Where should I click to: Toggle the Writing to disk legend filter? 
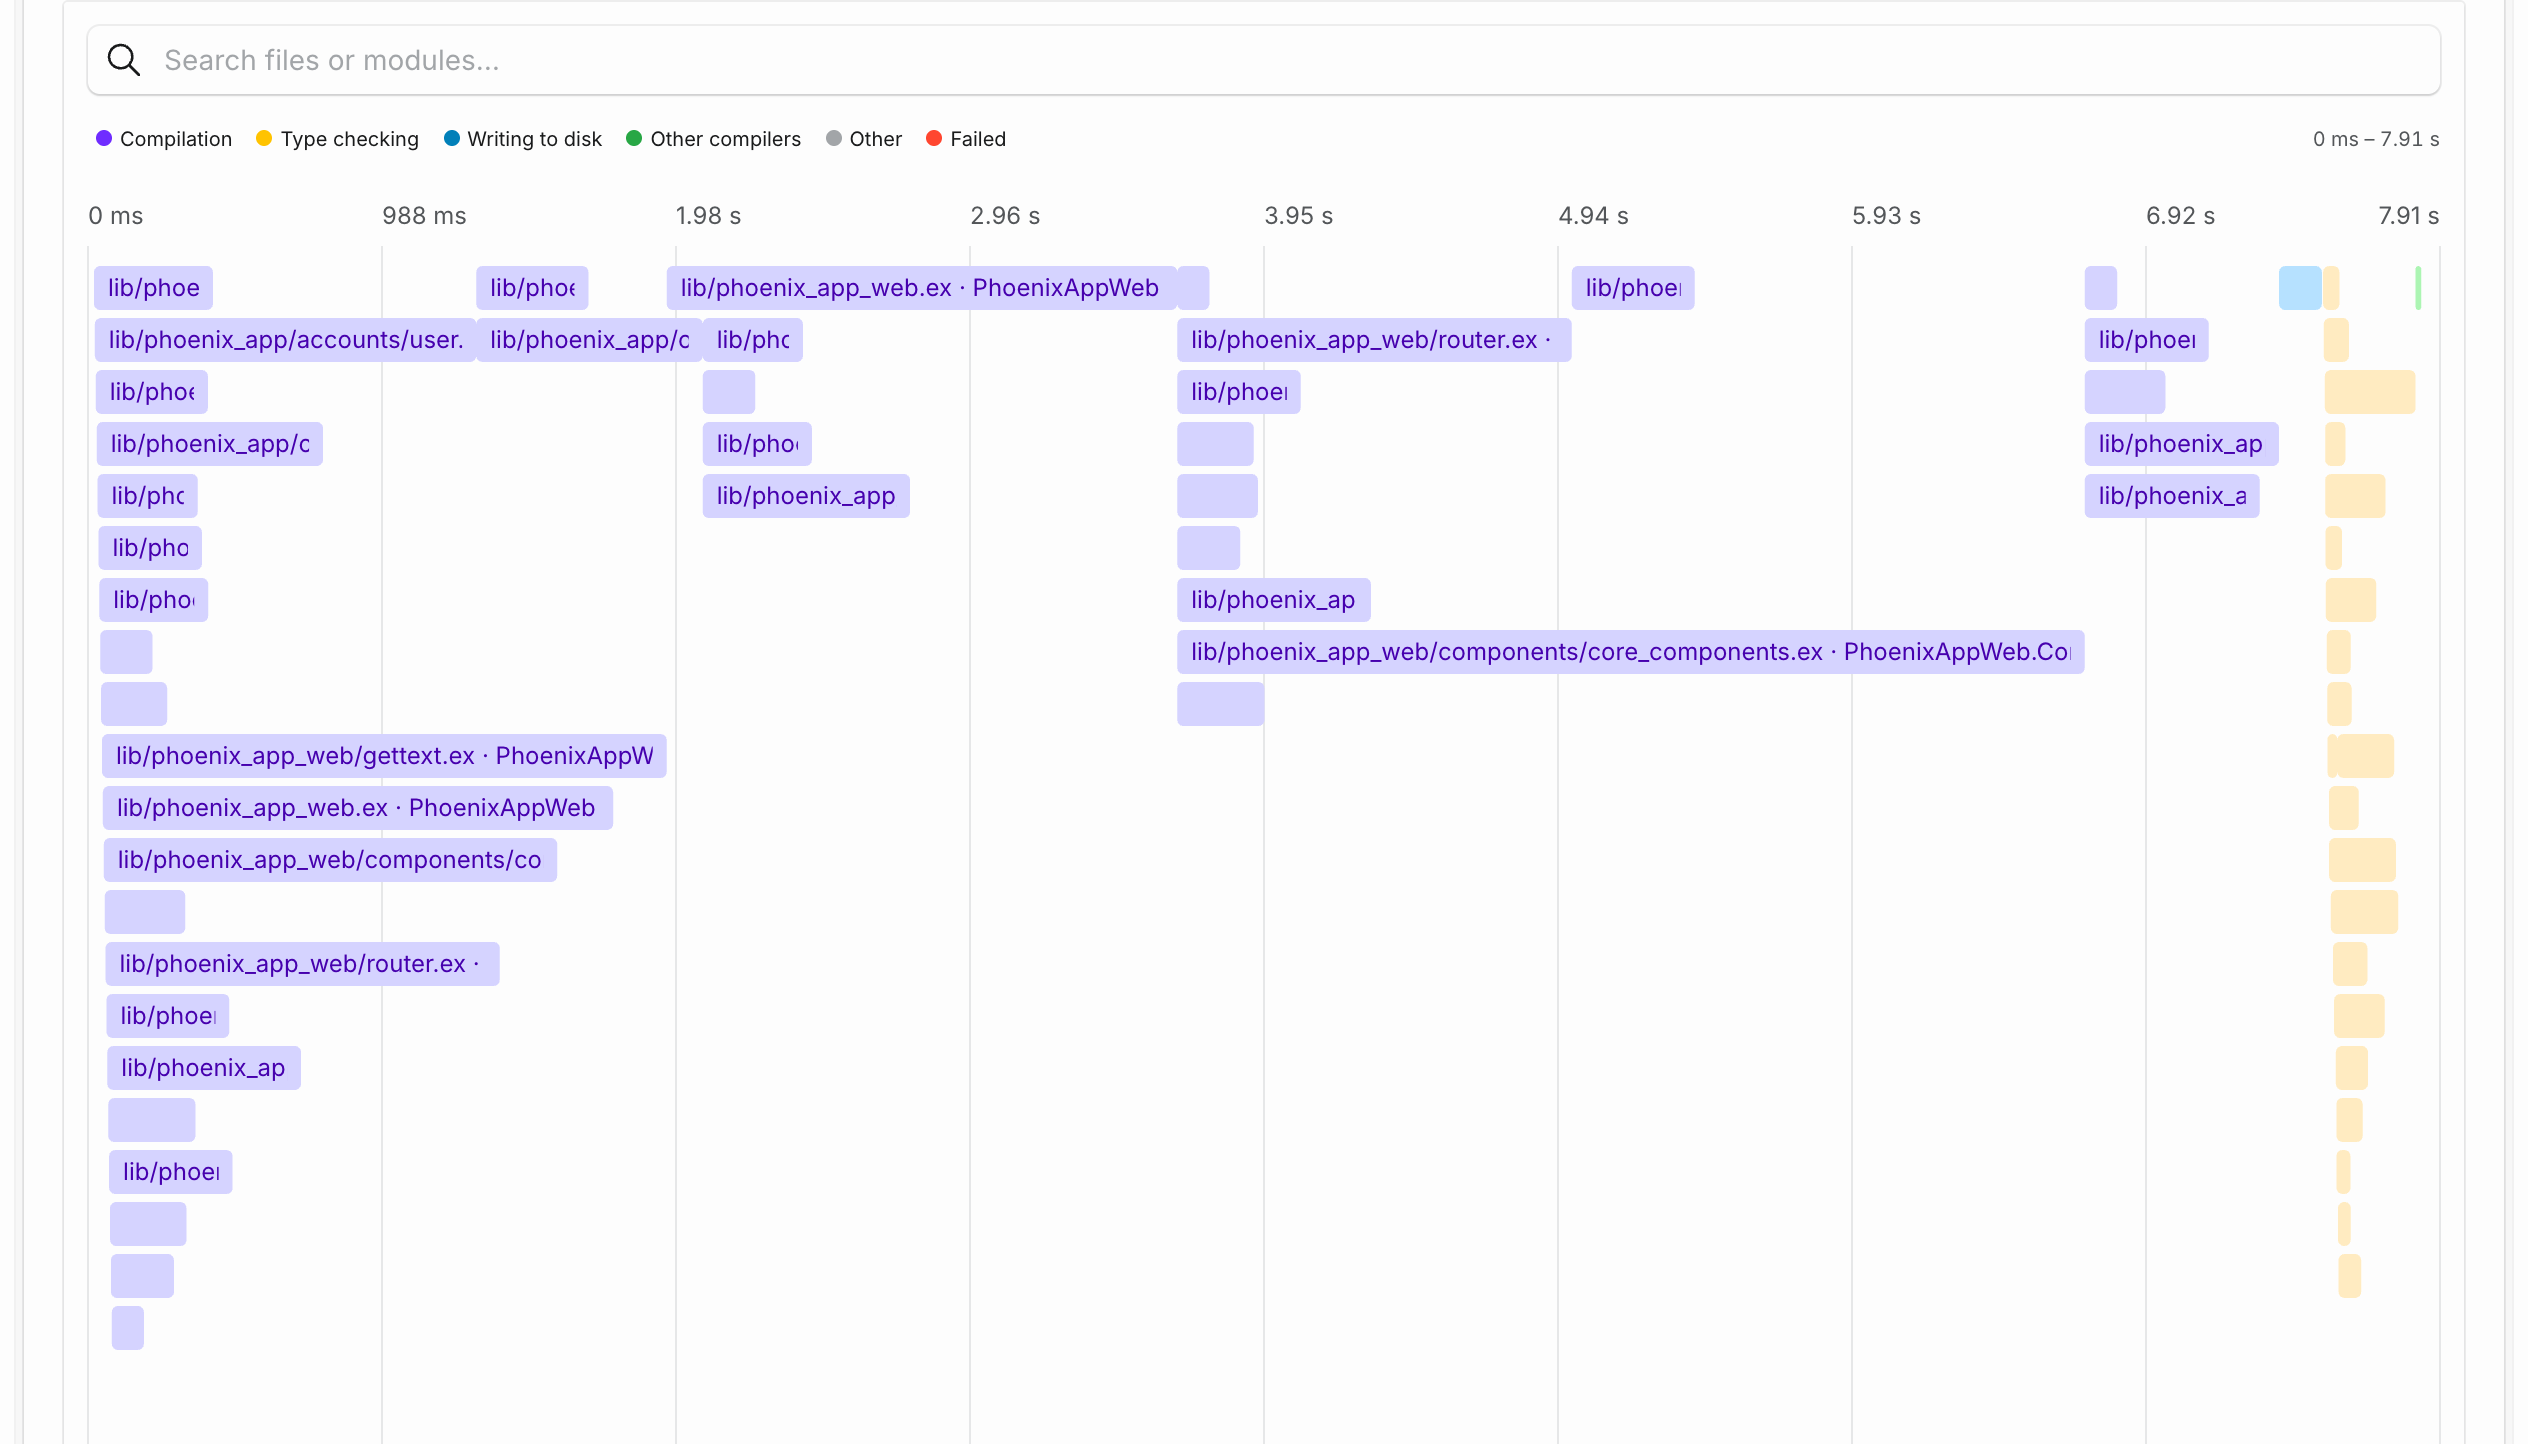(x=523, y=139)
